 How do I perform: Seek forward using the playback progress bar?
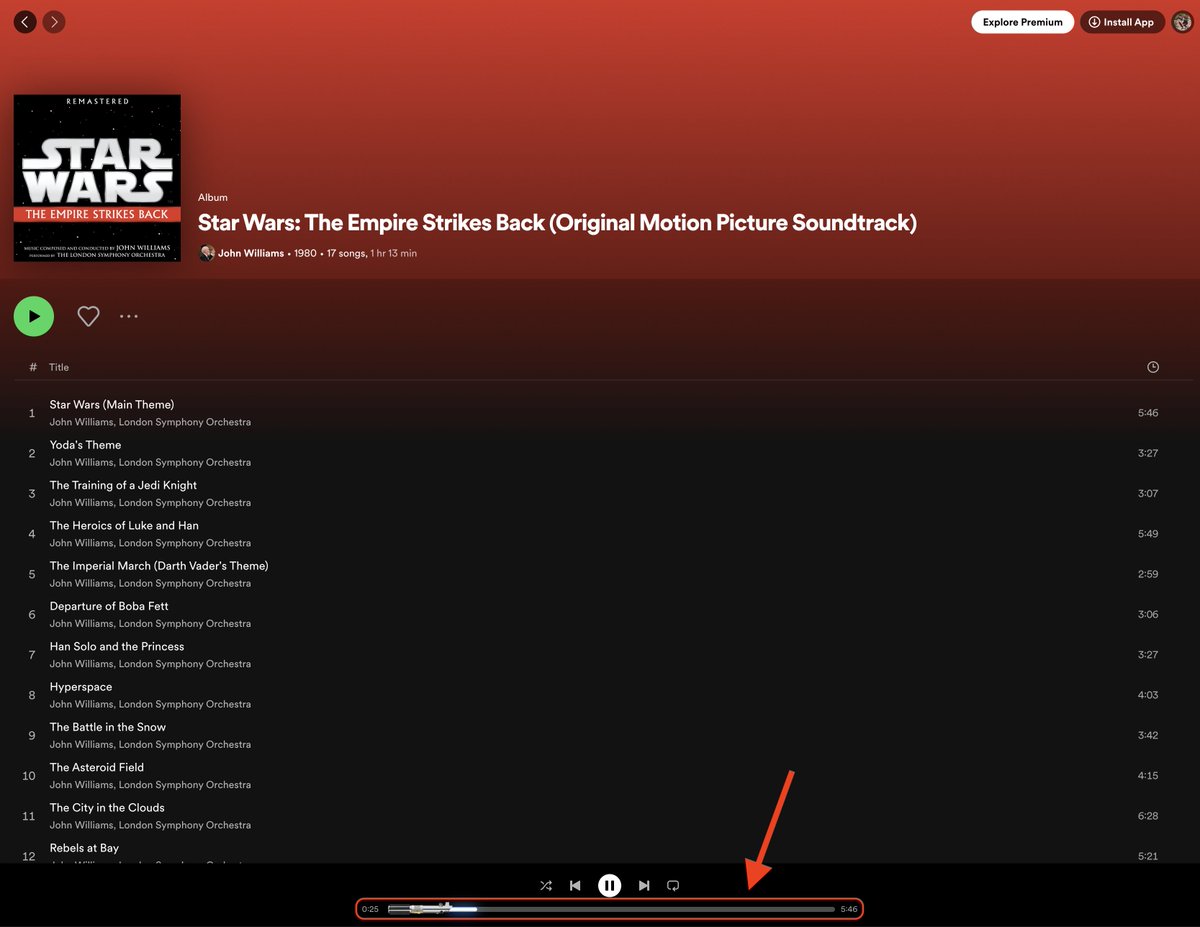pyautogui.click(x=700, y=909)
